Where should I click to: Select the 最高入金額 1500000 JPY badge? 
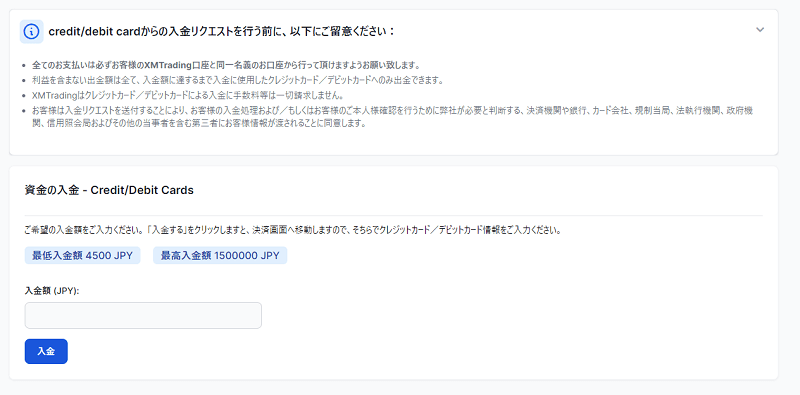point(220,256)
